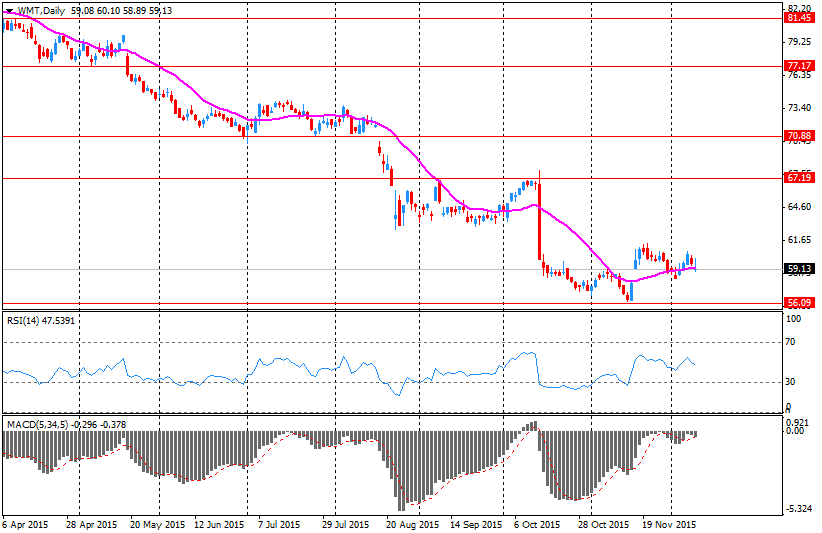Click the 73.40 price axis value
This screenshot has height=533, width=822.
coord(799,108)
